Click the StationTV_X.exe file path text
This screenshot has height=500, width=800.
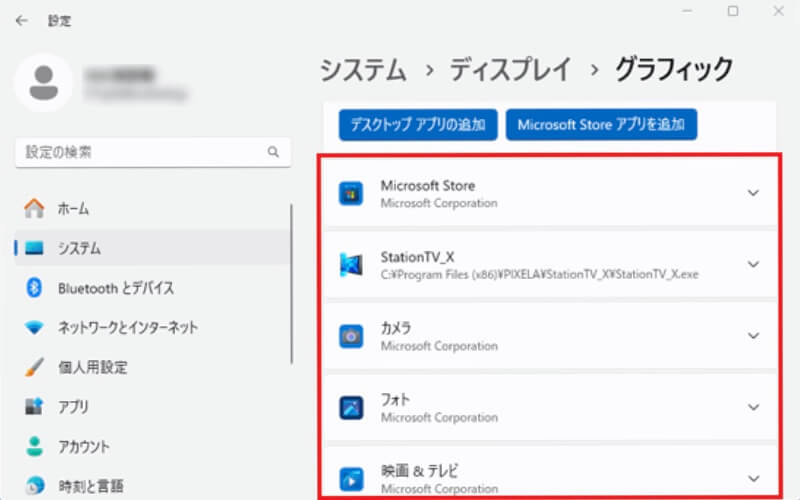click(539, 274)
